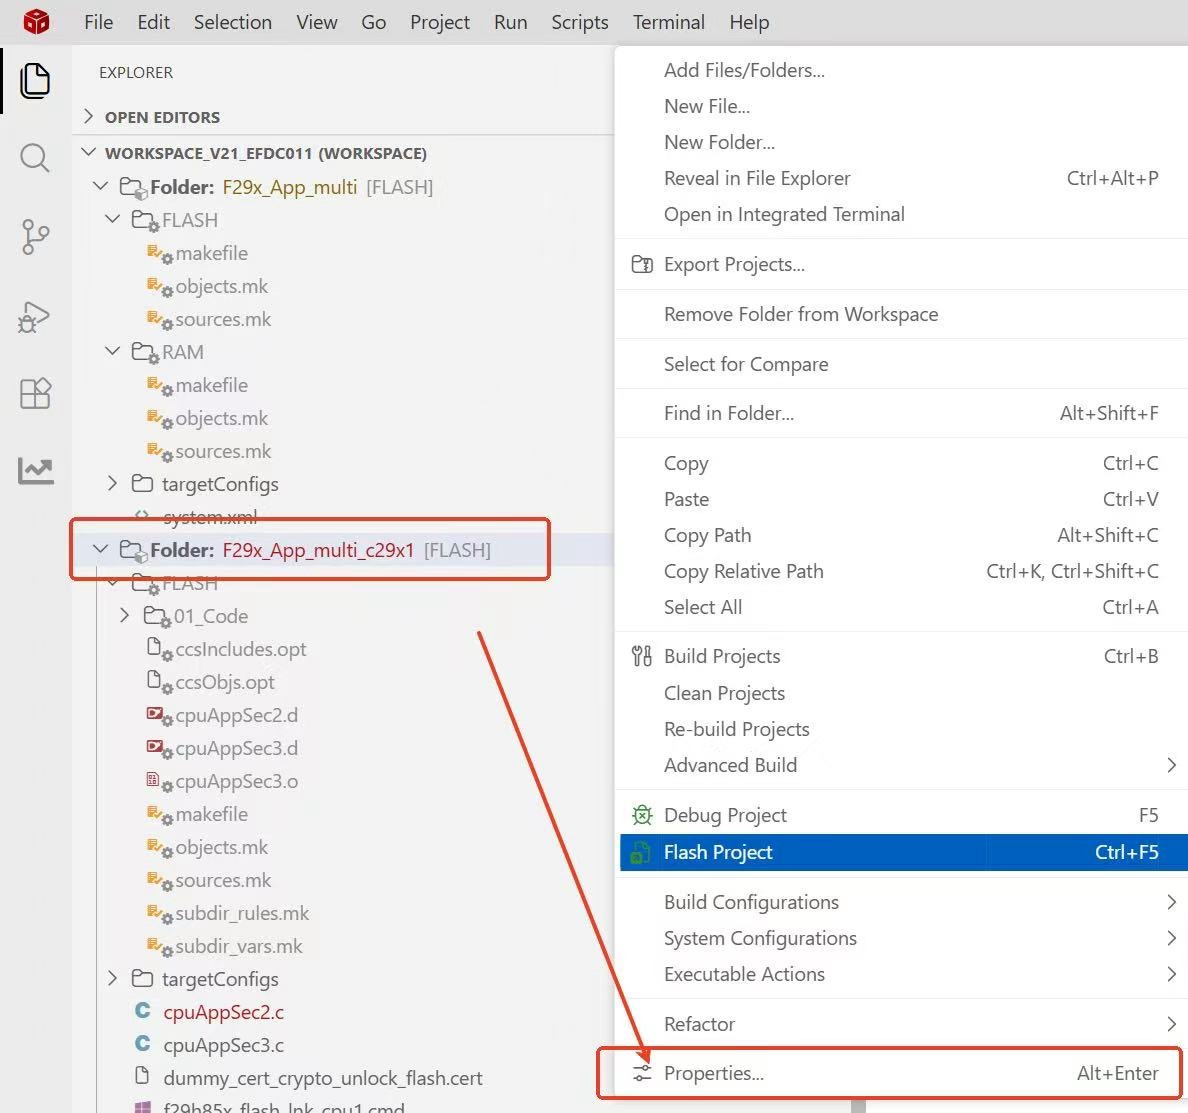The height and width of the screenshot is (1113, 1188).
Task: Open the graph chart view icon
Action: coord(36,471)
